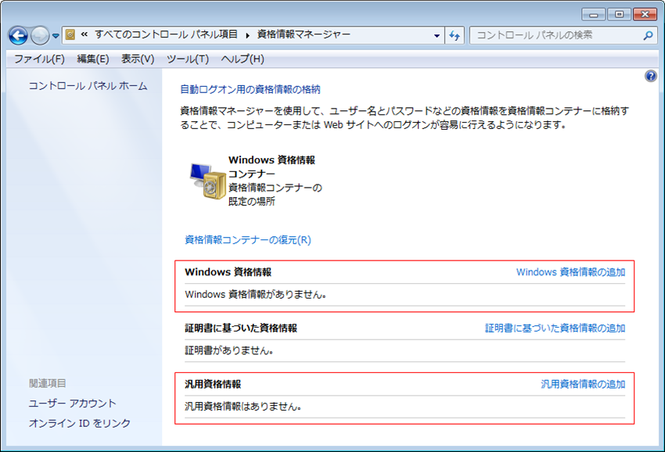Image resolution: width=665 pixels, height=452 pixels.
Task: Open the recent pages dropdown arrow
Action: (x=56, y=36)
